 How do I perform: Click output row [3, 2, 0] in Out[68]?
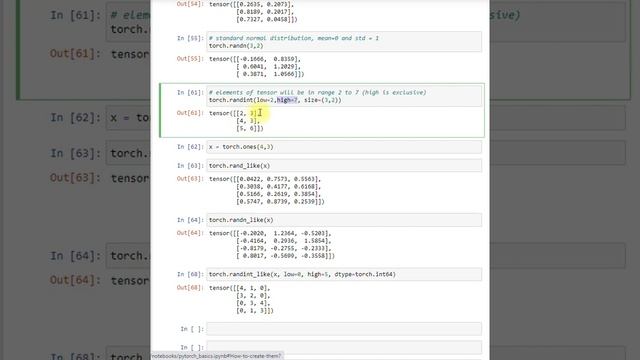point(253,296)
